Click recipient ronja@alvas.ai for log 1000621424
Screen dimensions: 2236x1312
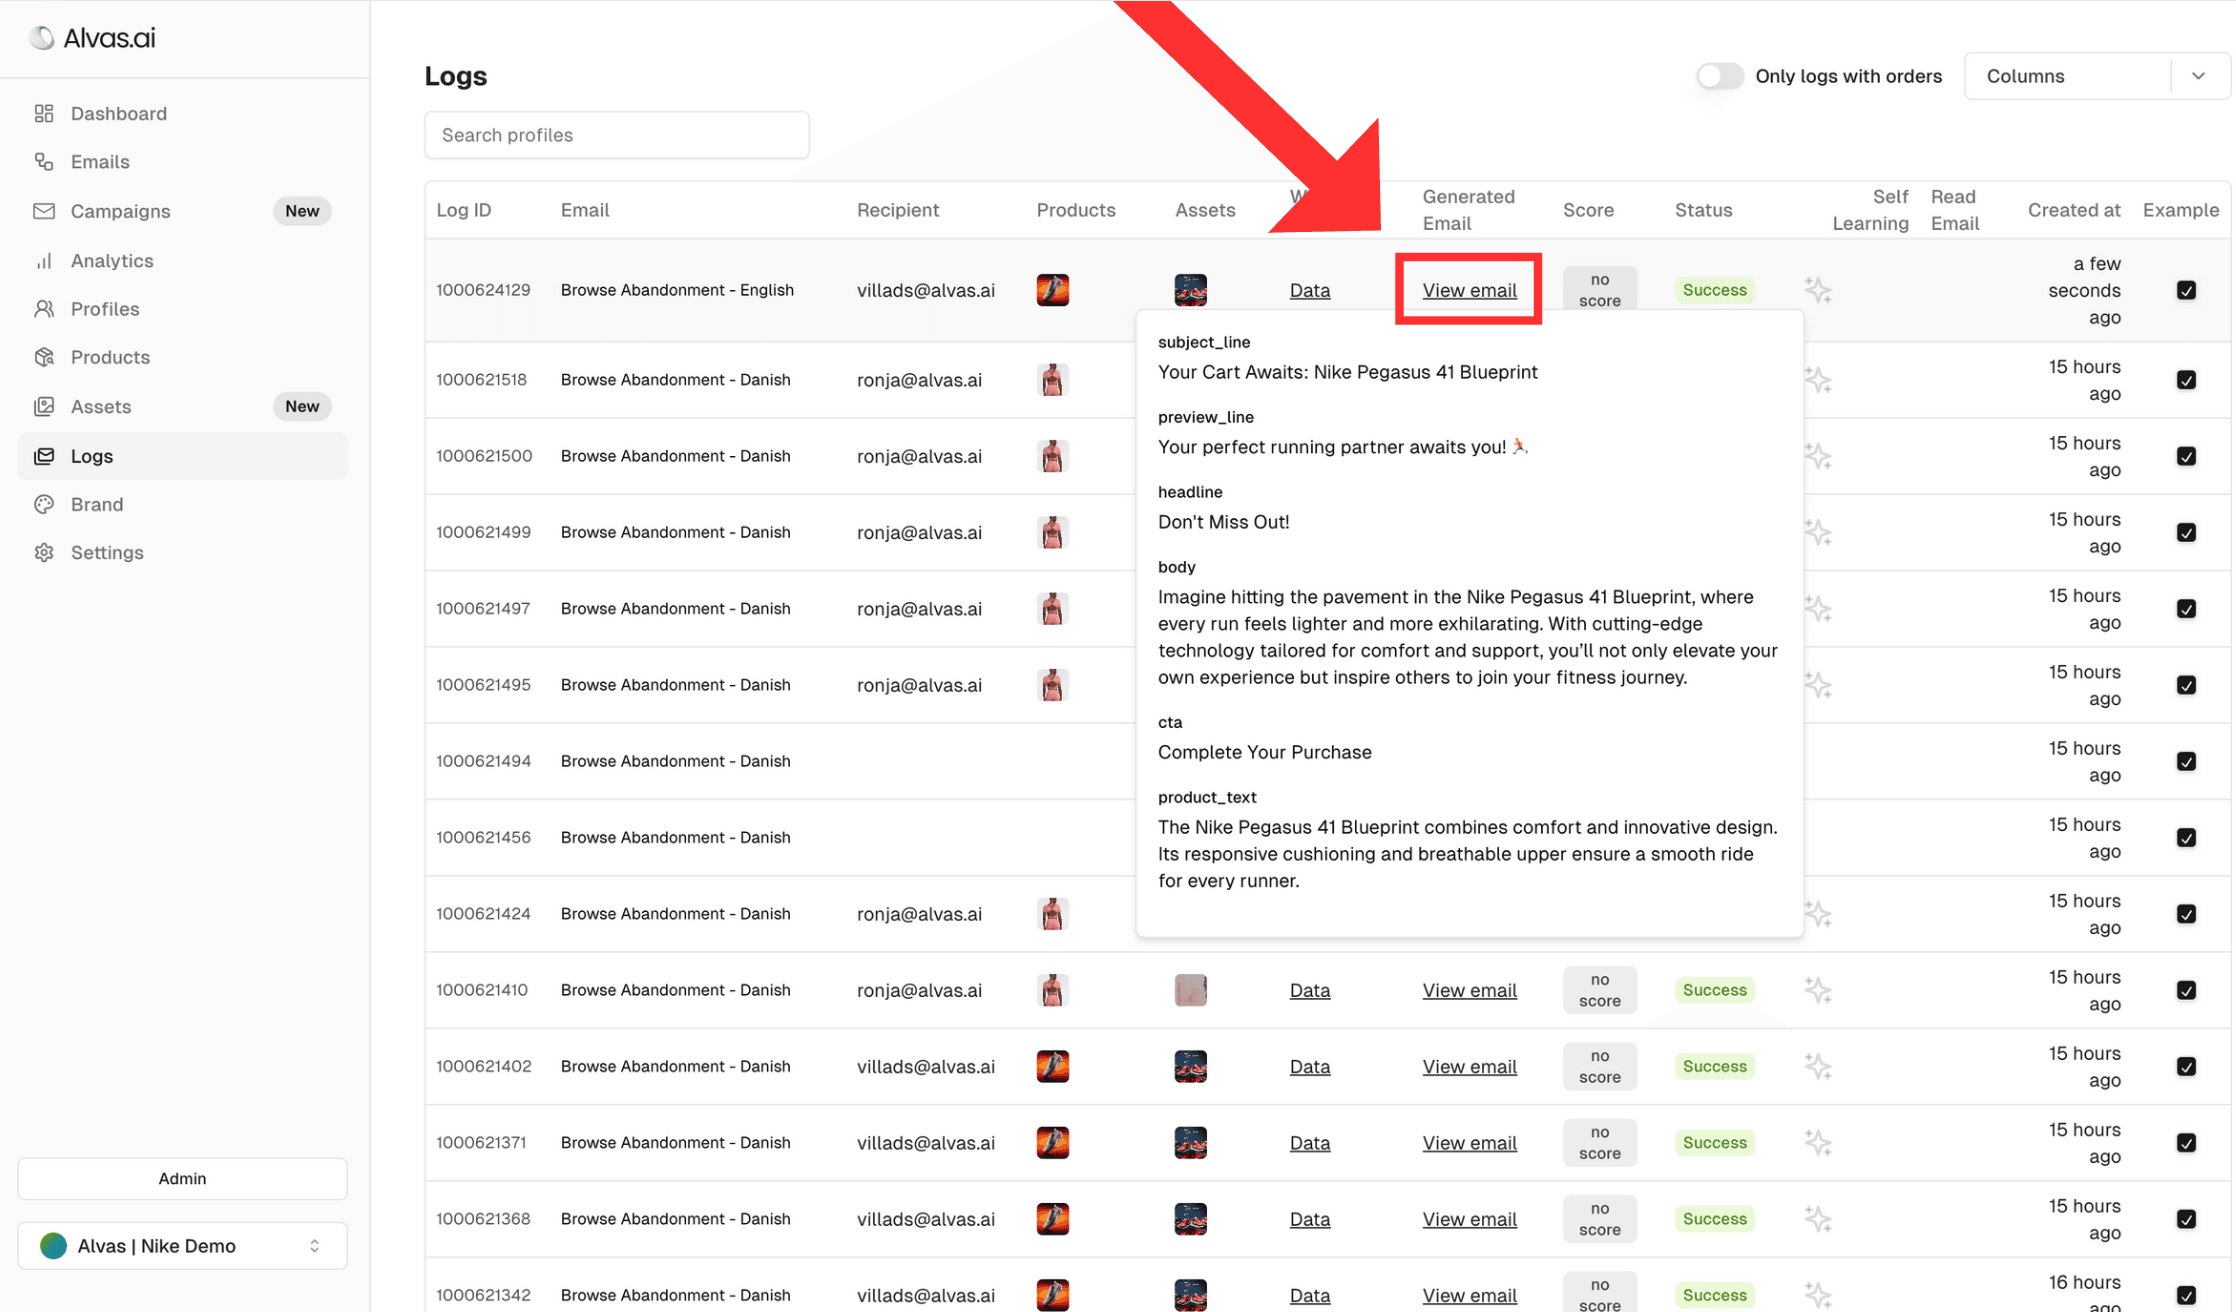coord(919,914)
